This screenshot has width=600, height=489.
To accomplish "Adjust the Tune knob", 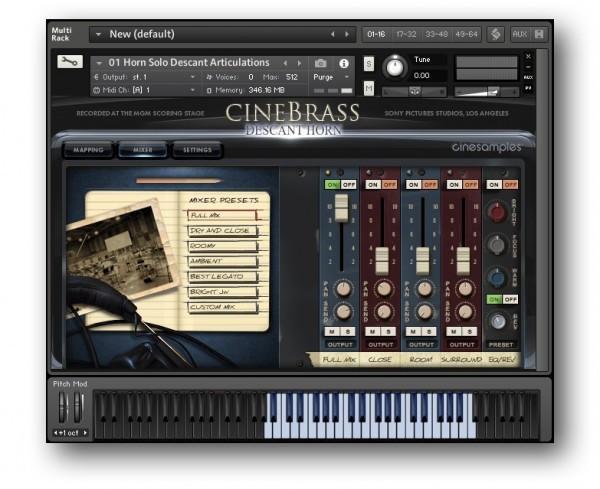I will point(395,67).
